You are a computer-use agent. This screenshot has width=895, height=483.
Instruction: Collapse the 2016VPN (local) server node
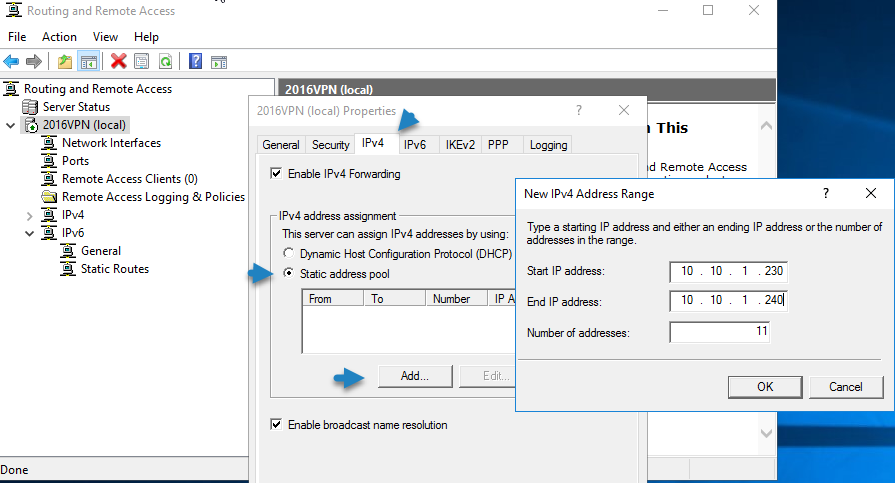(x=10, y=125)
